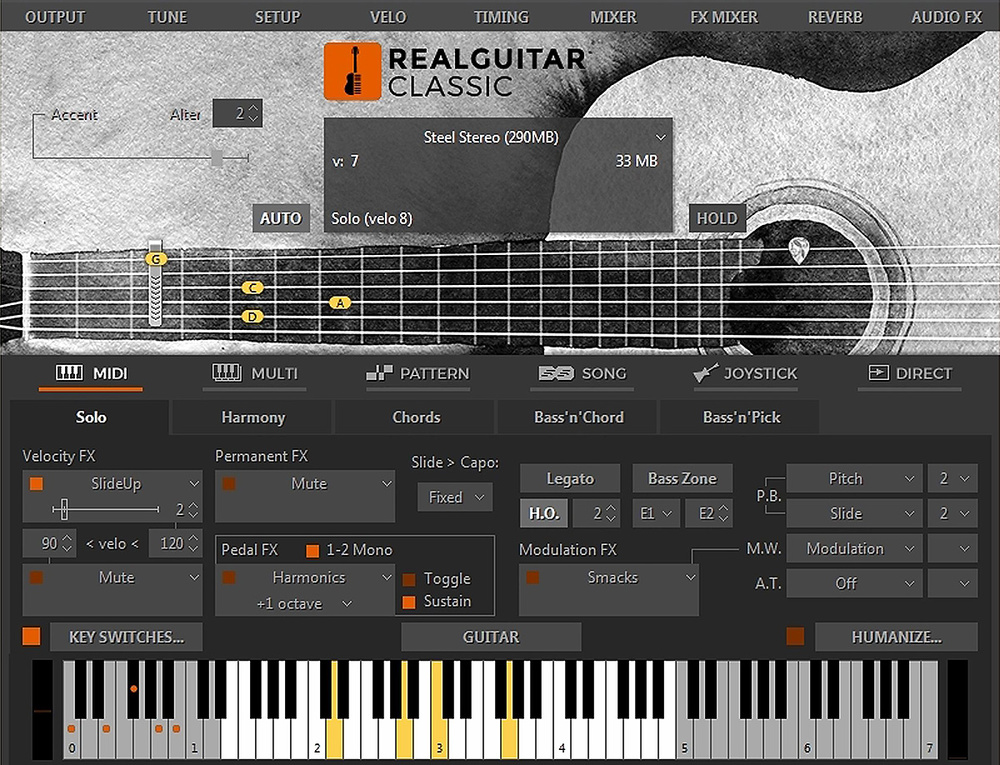Switch to the Harmony tab

[253, 418]
